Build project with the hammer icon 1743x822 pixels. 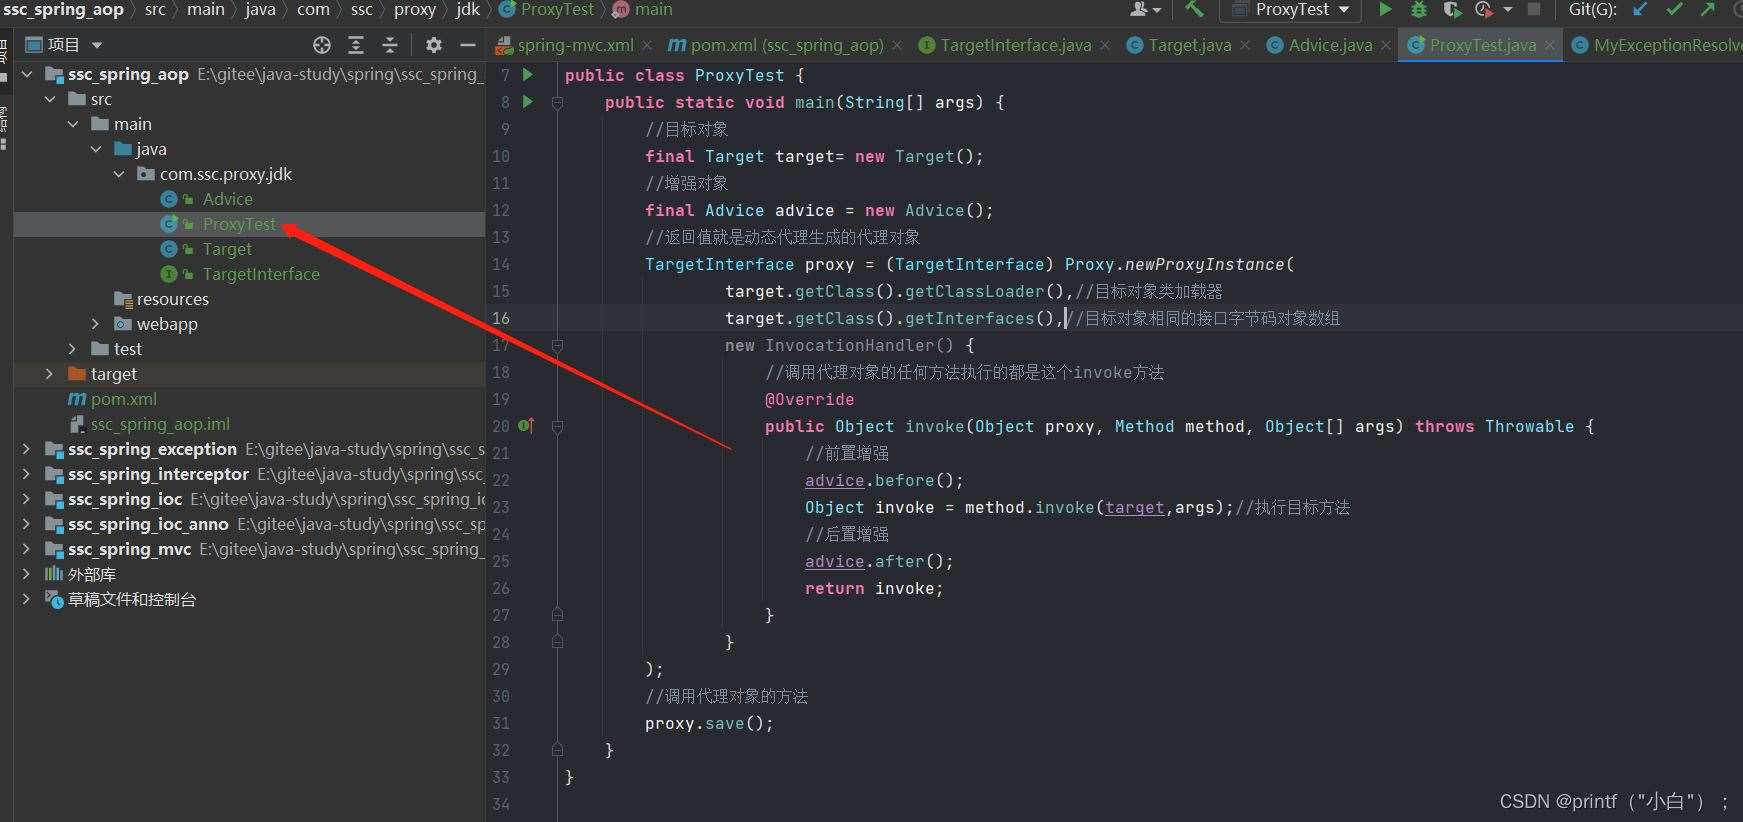pyautogui.click(x=1194, y=10)
